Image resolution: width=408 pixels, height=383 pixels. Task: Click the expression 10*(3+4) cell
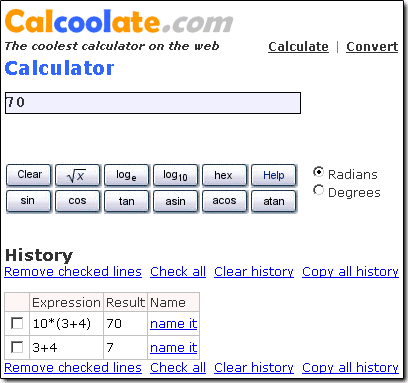(67, 323)
